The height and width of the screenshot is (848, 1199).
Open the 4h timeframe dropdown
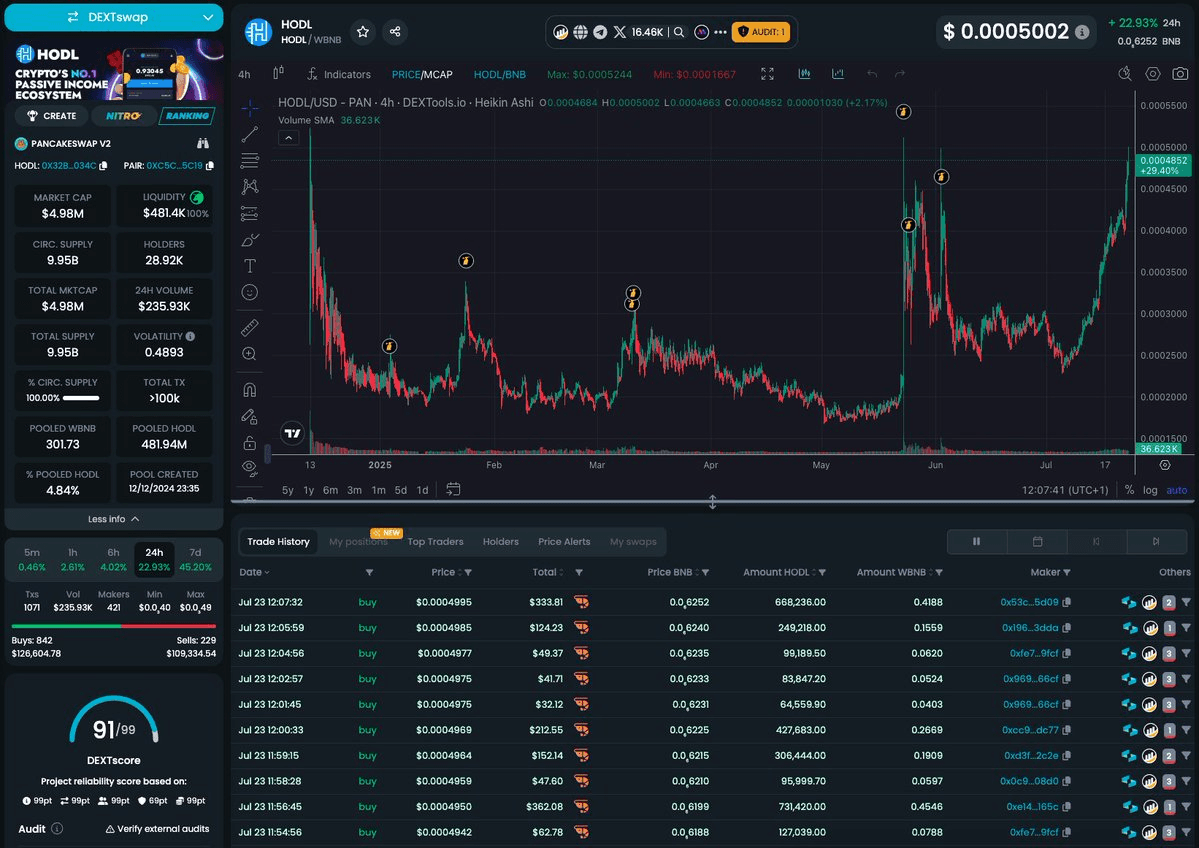245,74
